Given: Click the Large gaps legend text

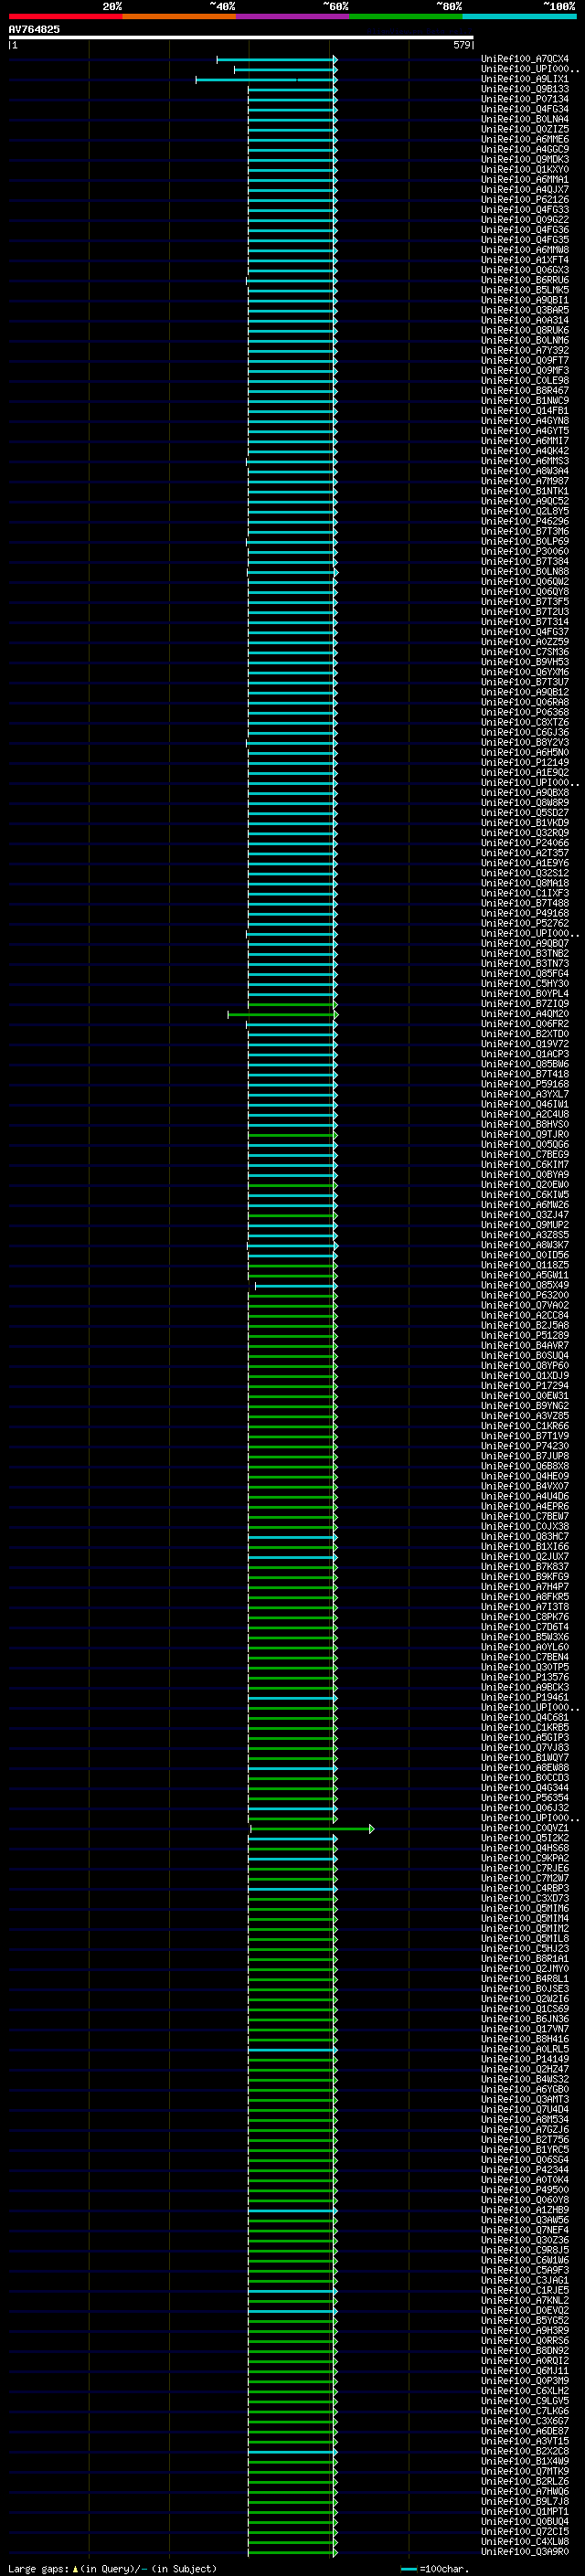Looking at the screenshot, I should coord(112,2568).
